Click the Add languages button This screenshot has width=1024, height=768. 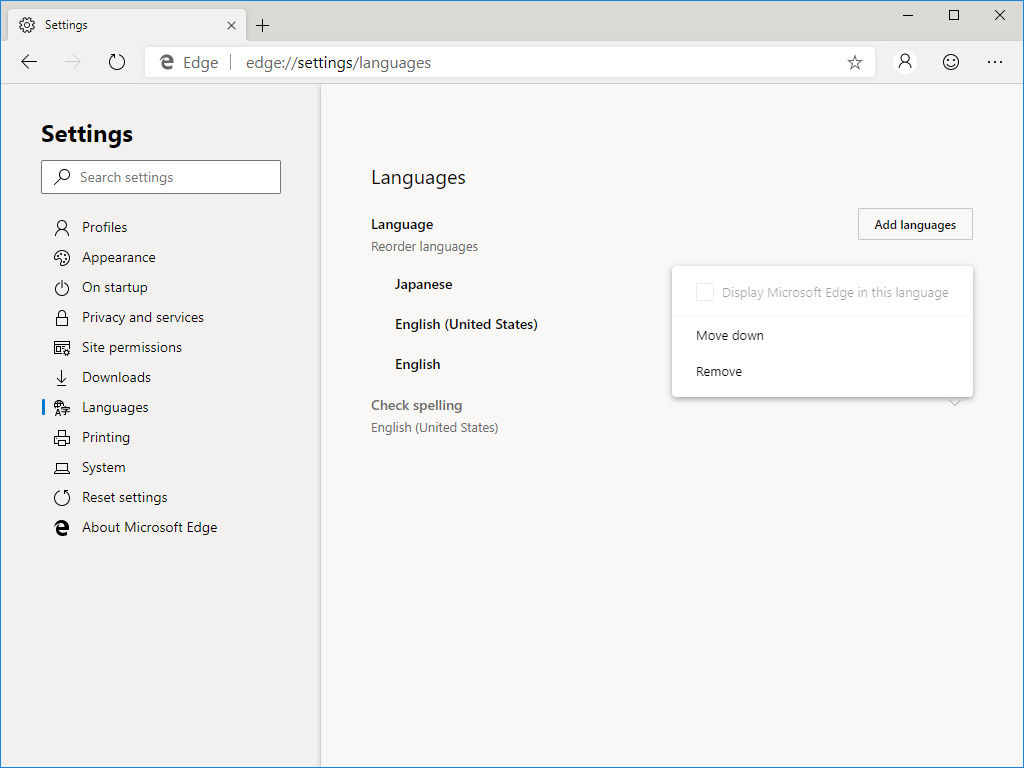tap(914, 224)
